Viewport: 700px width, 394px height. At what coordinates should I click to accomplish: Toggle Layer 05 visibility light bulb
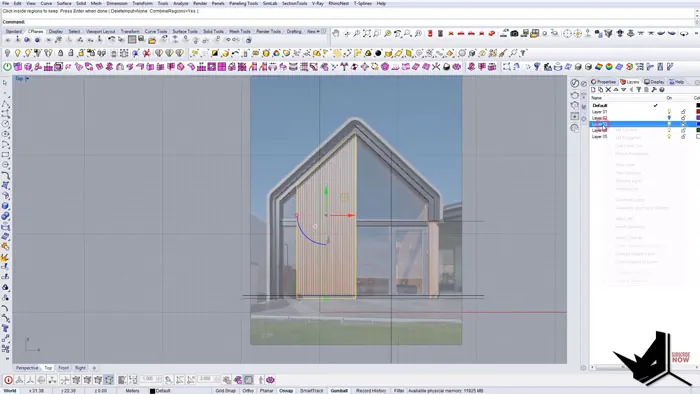(669, 137)
